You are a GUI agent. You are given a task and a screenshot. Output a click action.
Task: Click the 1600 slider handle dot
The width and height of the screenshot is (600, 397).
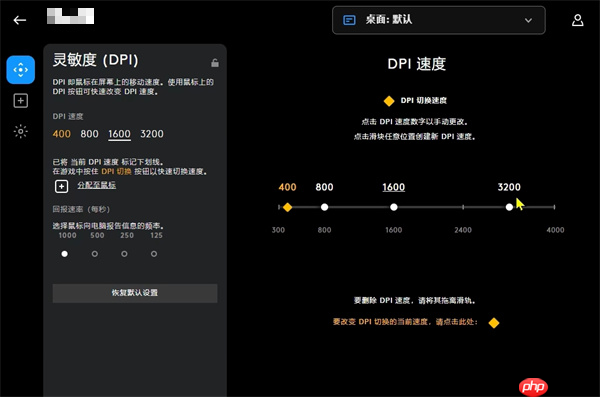[x=394, y=207]
